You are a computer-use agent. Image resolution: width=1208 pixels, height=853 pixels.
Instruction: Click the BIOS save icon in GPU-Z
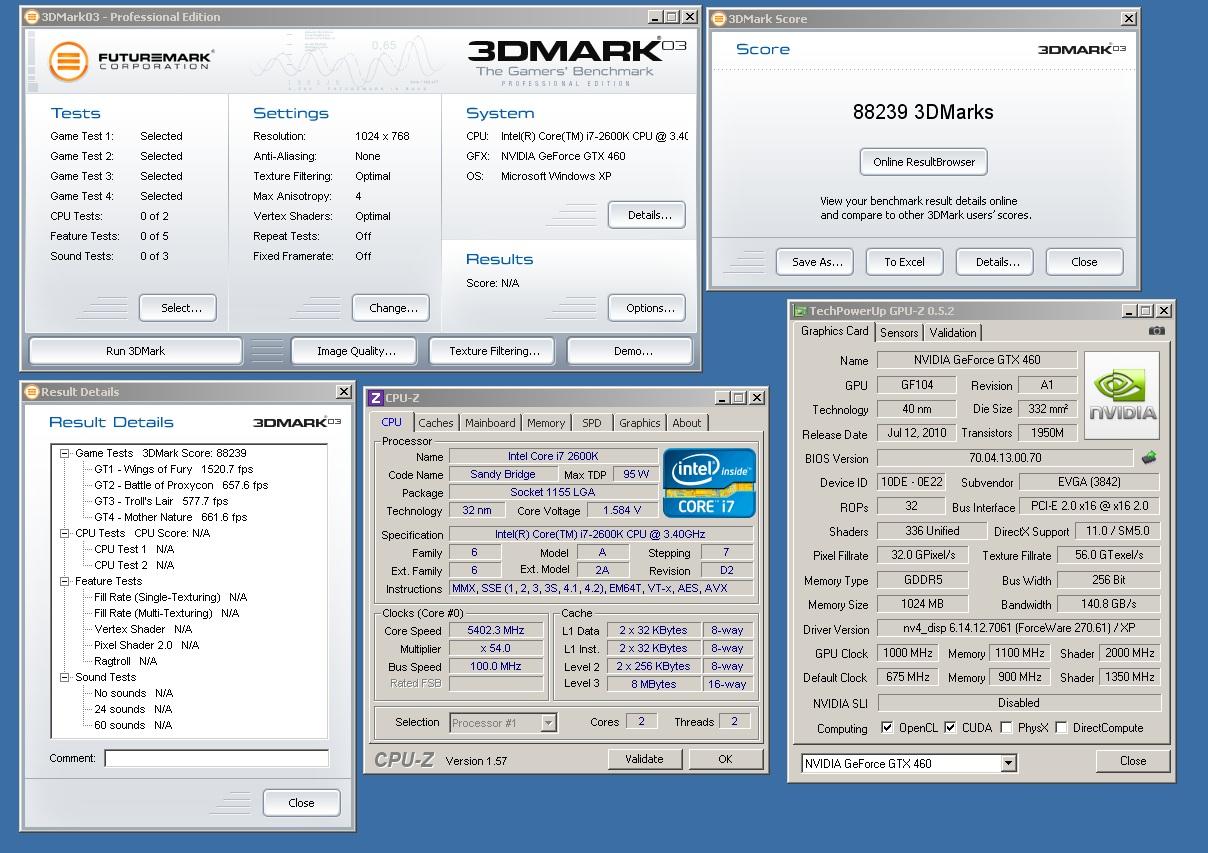(1150, 458)
